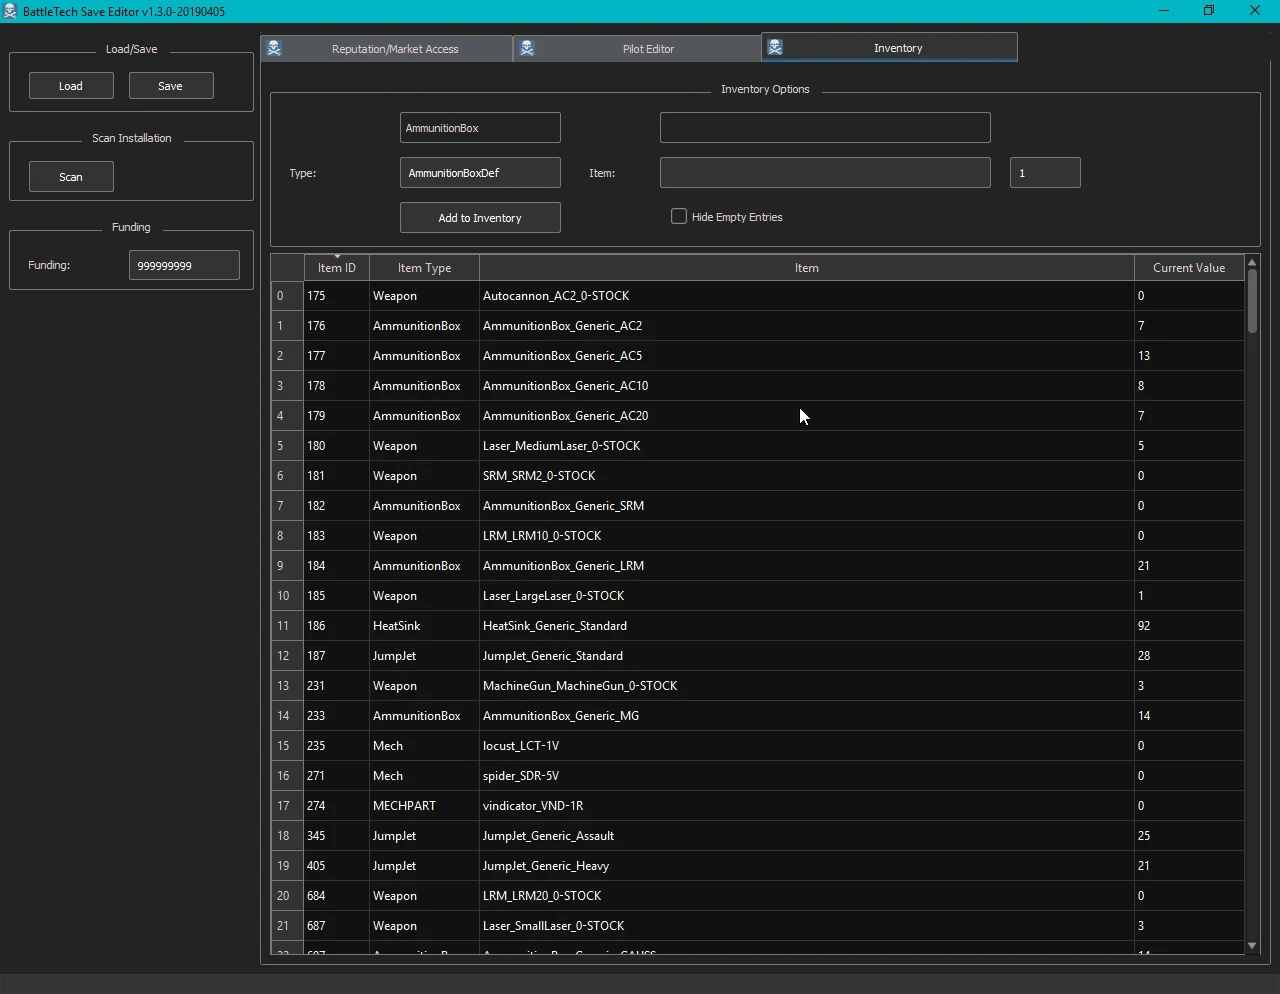
Task: Restore down the window
Action: [1209, 11]
